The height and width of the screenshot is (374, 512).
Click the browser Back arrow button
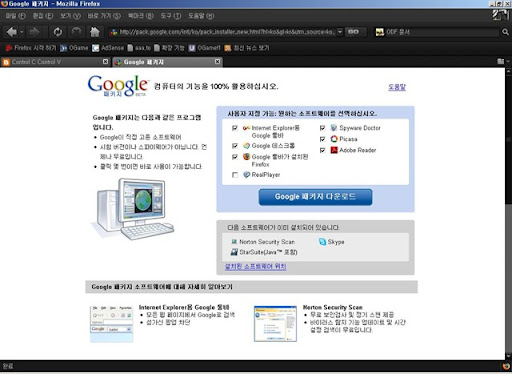12,32
